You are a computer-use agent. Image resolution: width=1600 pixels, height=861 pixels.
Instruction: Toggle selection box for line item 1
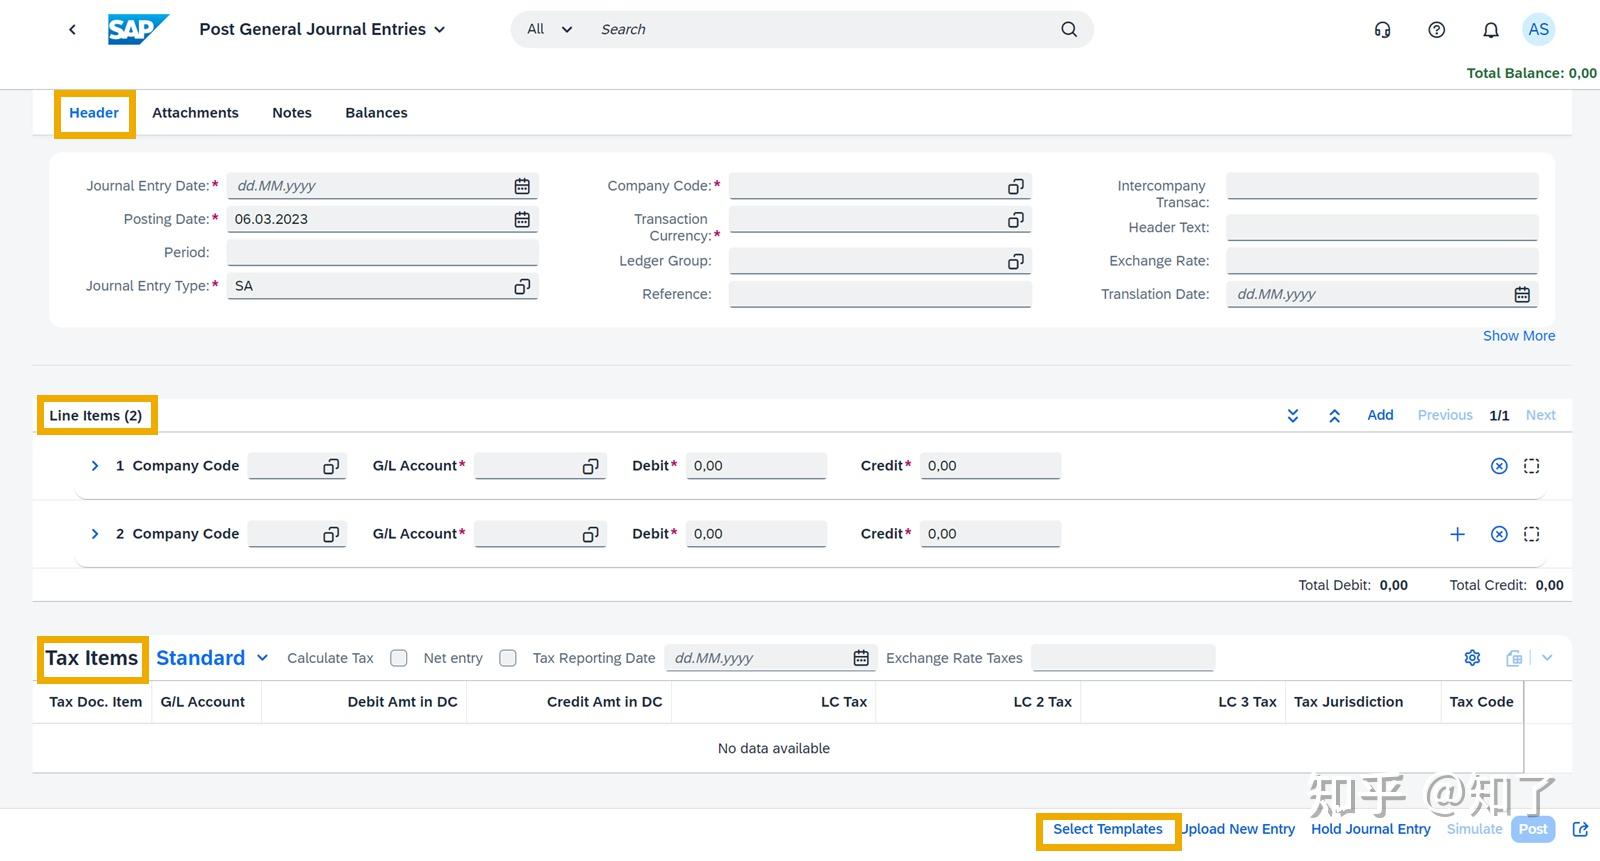[1531, 466]
